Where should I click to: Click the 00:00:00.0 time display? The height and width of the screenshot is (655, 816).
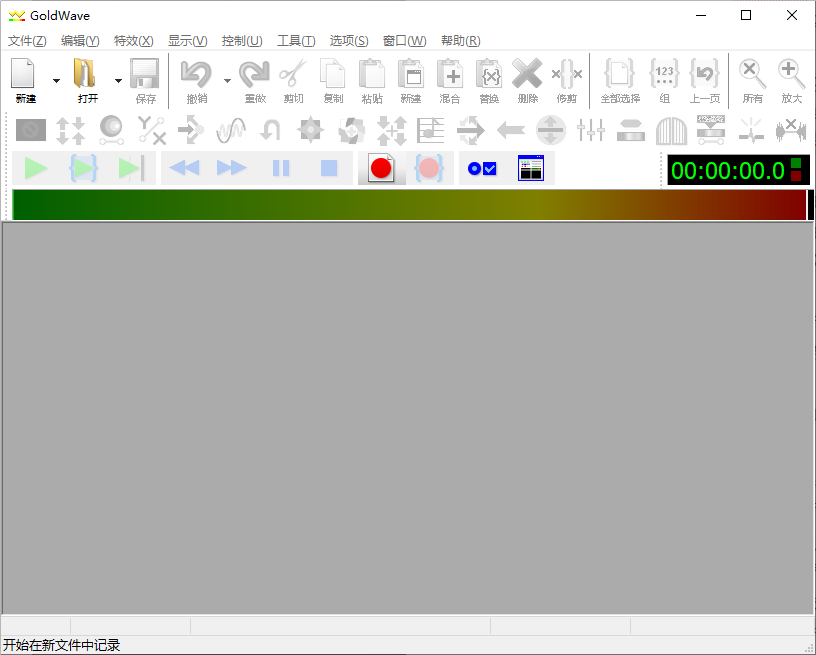tap(727, 170)
